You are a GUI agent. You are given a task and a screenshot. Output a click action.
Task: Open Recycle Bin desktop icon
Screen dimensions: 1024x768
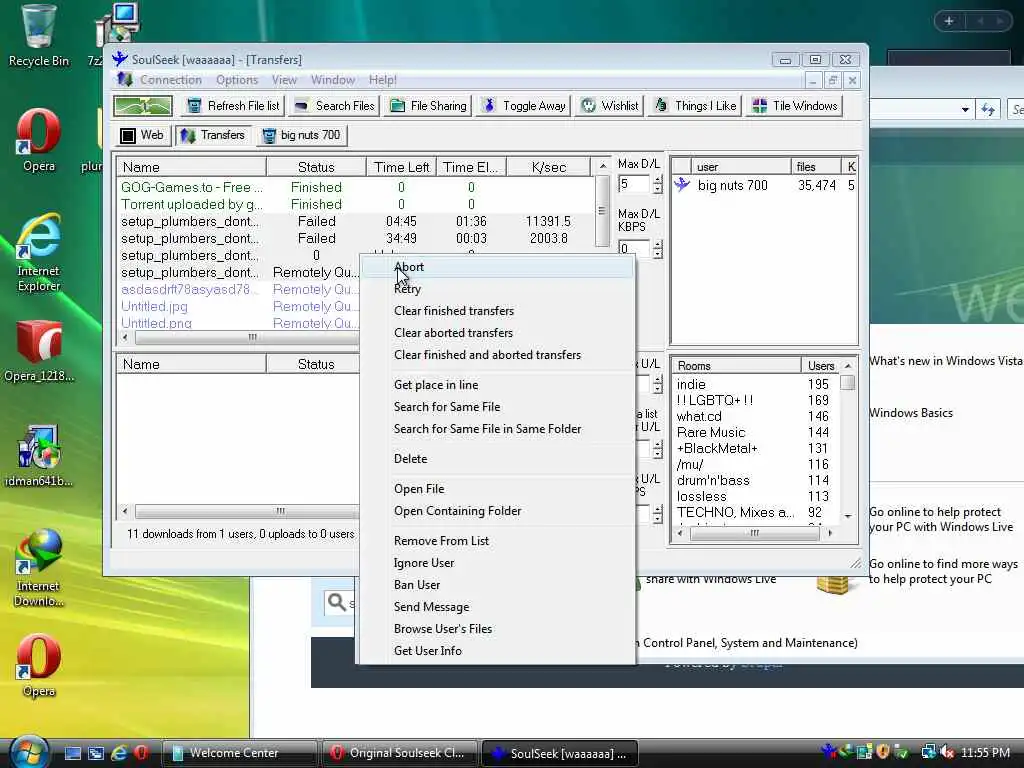pos(38,36)
